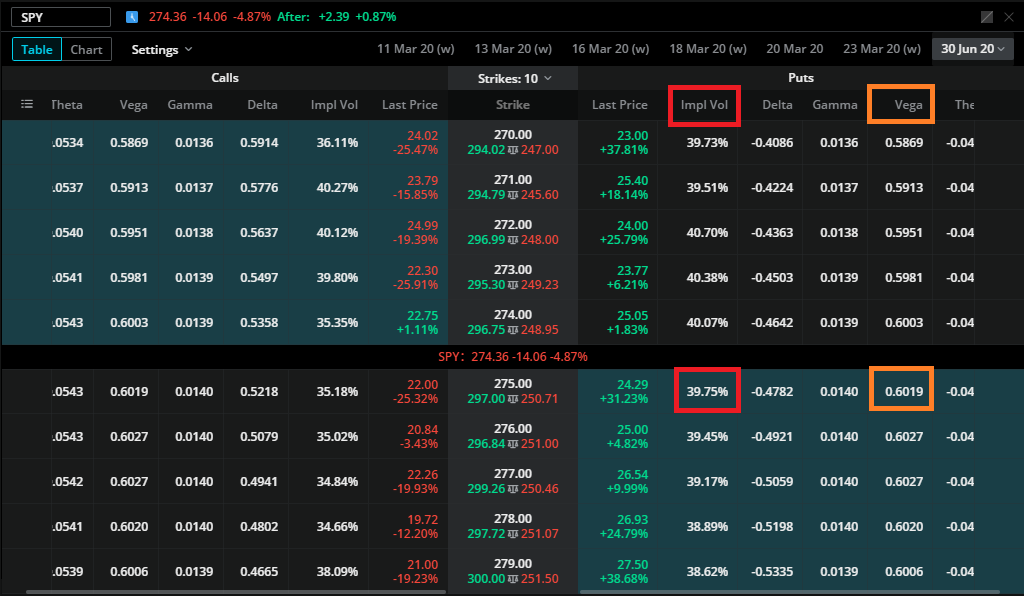This screenshot has height=597, width=1024.
Task: Click the scale icon in 275.00 strike row
Action: tap(513, 398)
